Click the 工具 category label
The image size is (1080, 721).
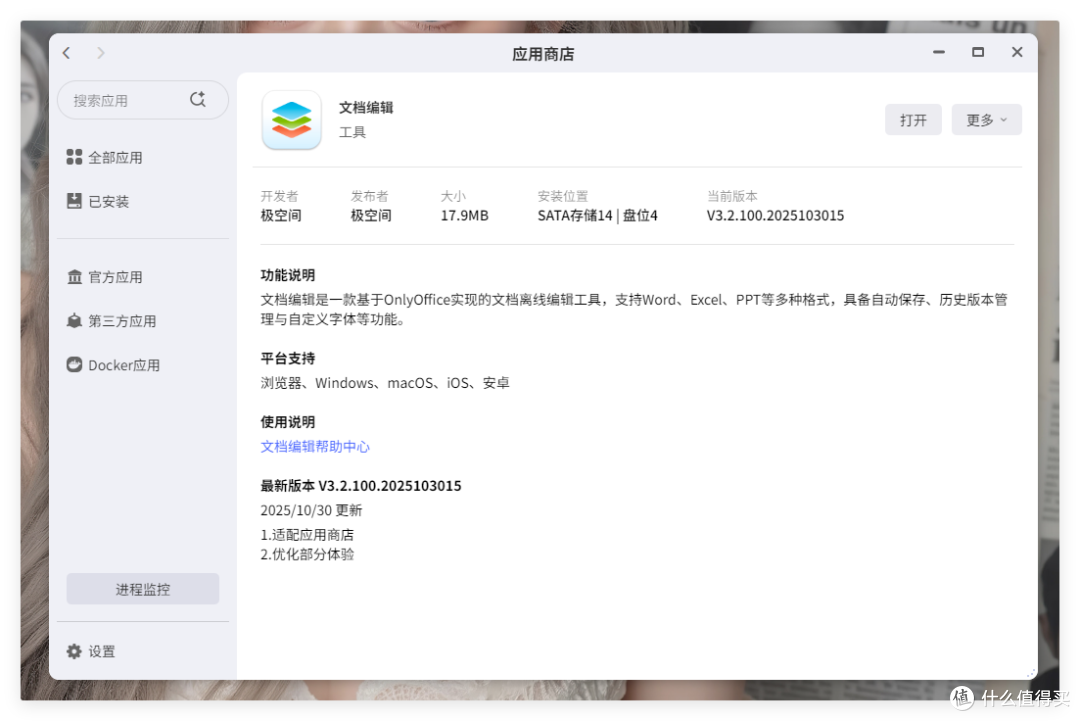coord(352,132)
